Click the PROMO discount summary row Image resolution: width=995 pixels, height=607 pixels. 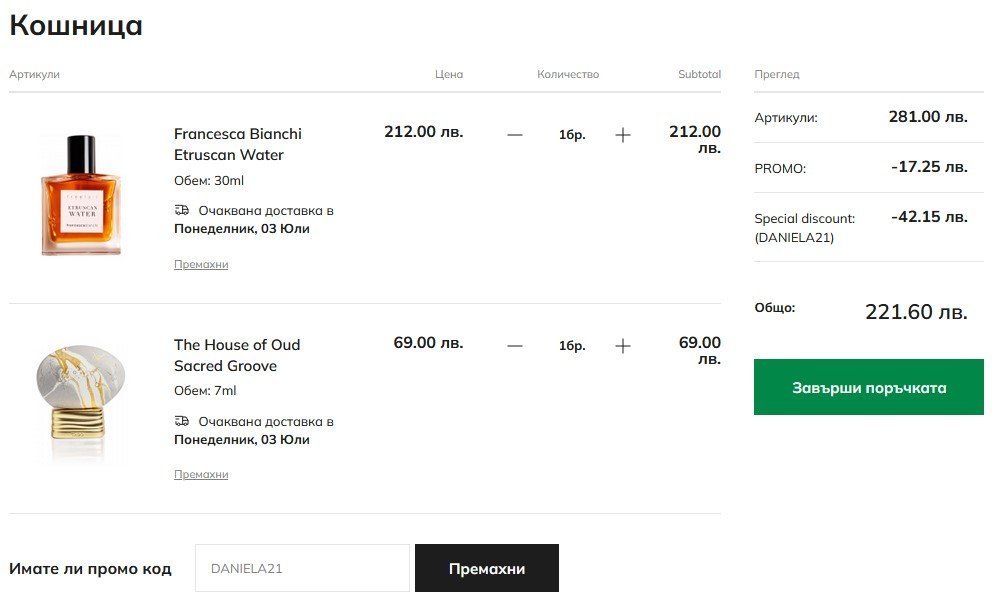[x=860, y=168]
